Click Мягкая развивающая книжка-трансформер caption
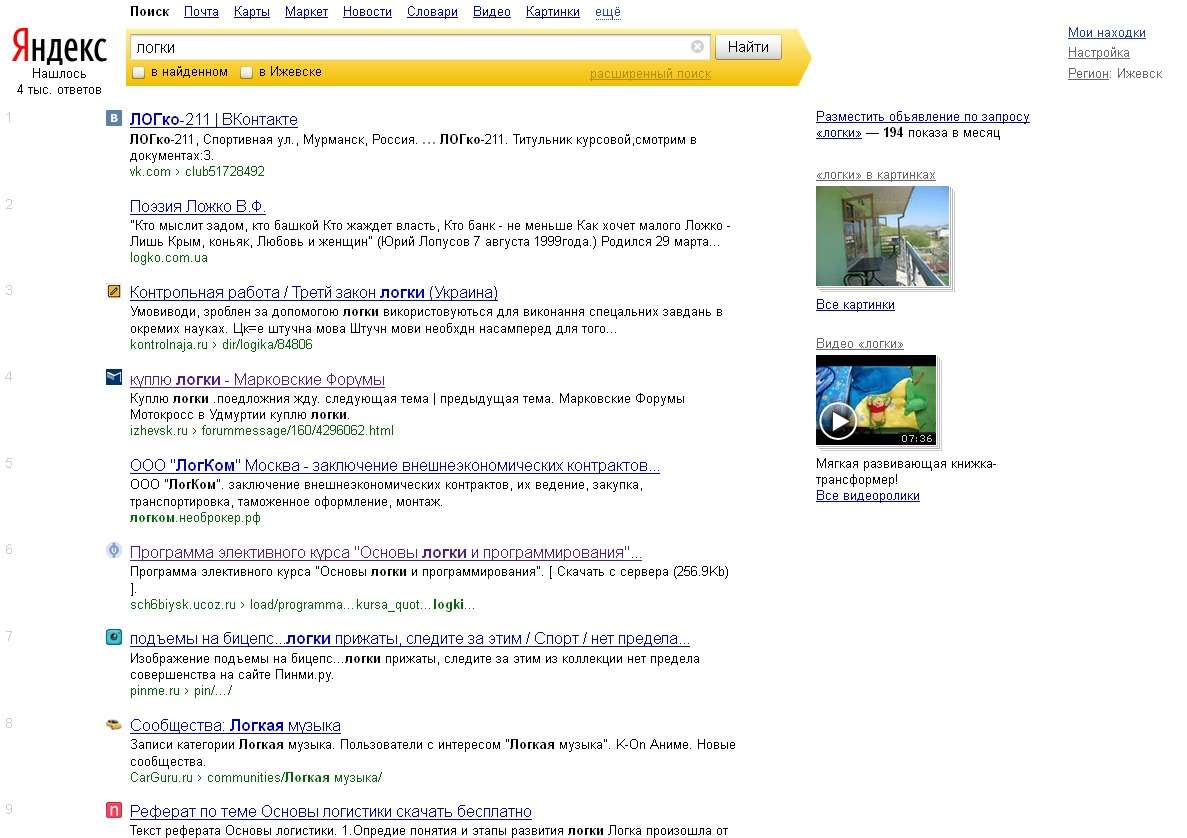 point(906,472)
